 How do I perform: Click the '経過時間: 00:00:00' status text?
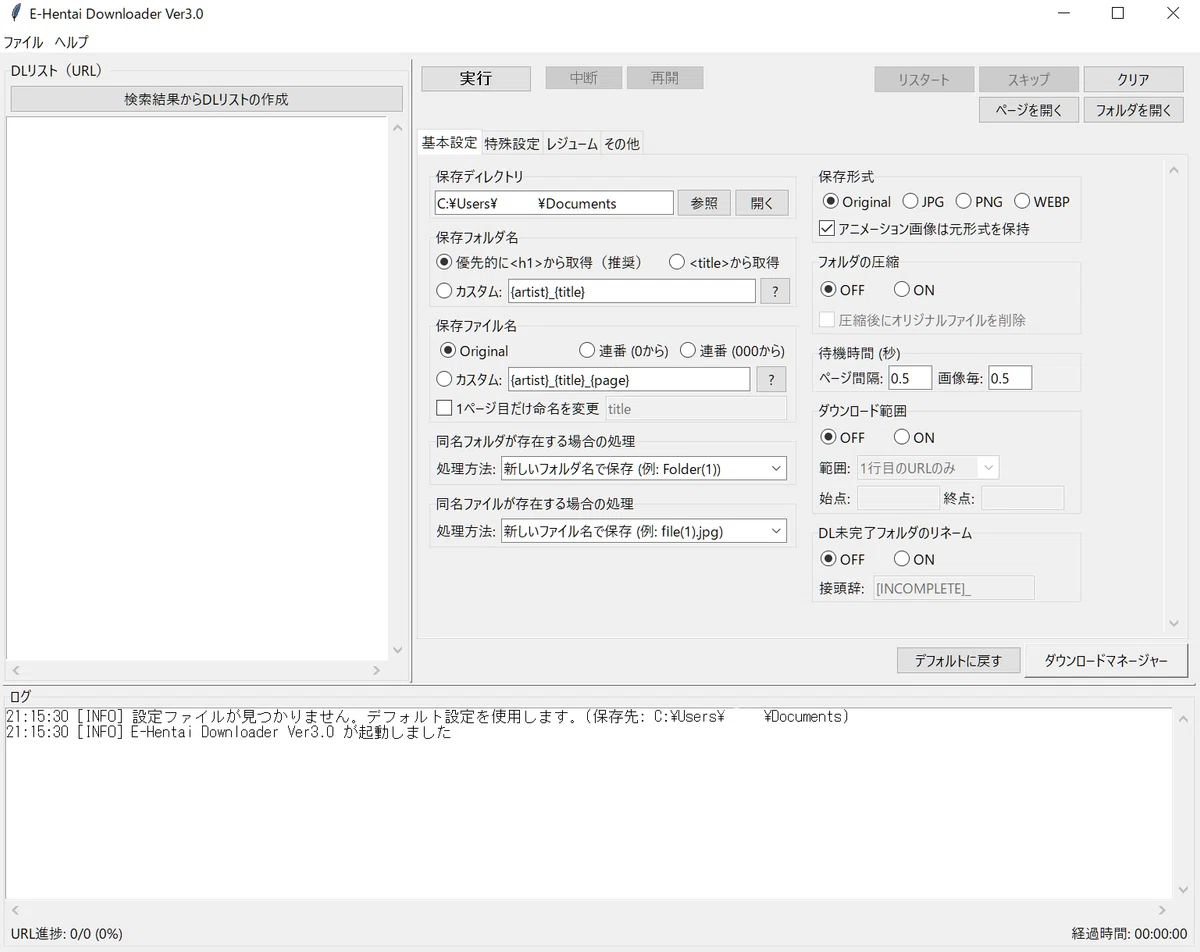pyautogui.click(x=1129, y=934)
